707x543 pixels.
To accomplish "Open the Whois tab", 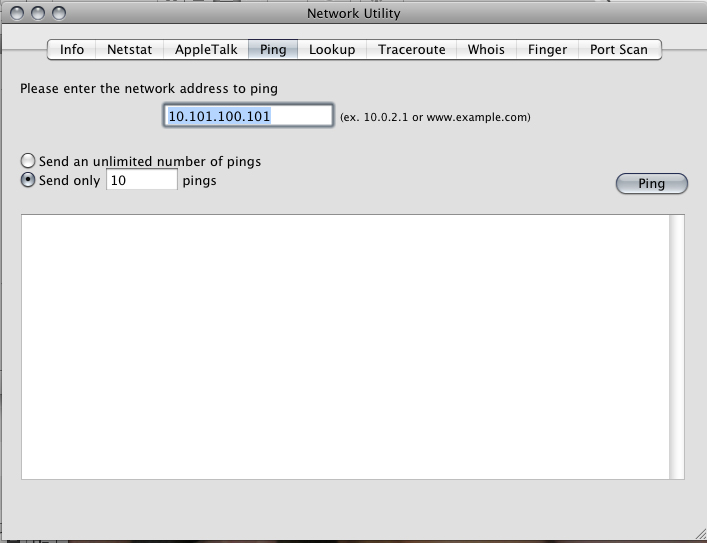I will 486,49.
